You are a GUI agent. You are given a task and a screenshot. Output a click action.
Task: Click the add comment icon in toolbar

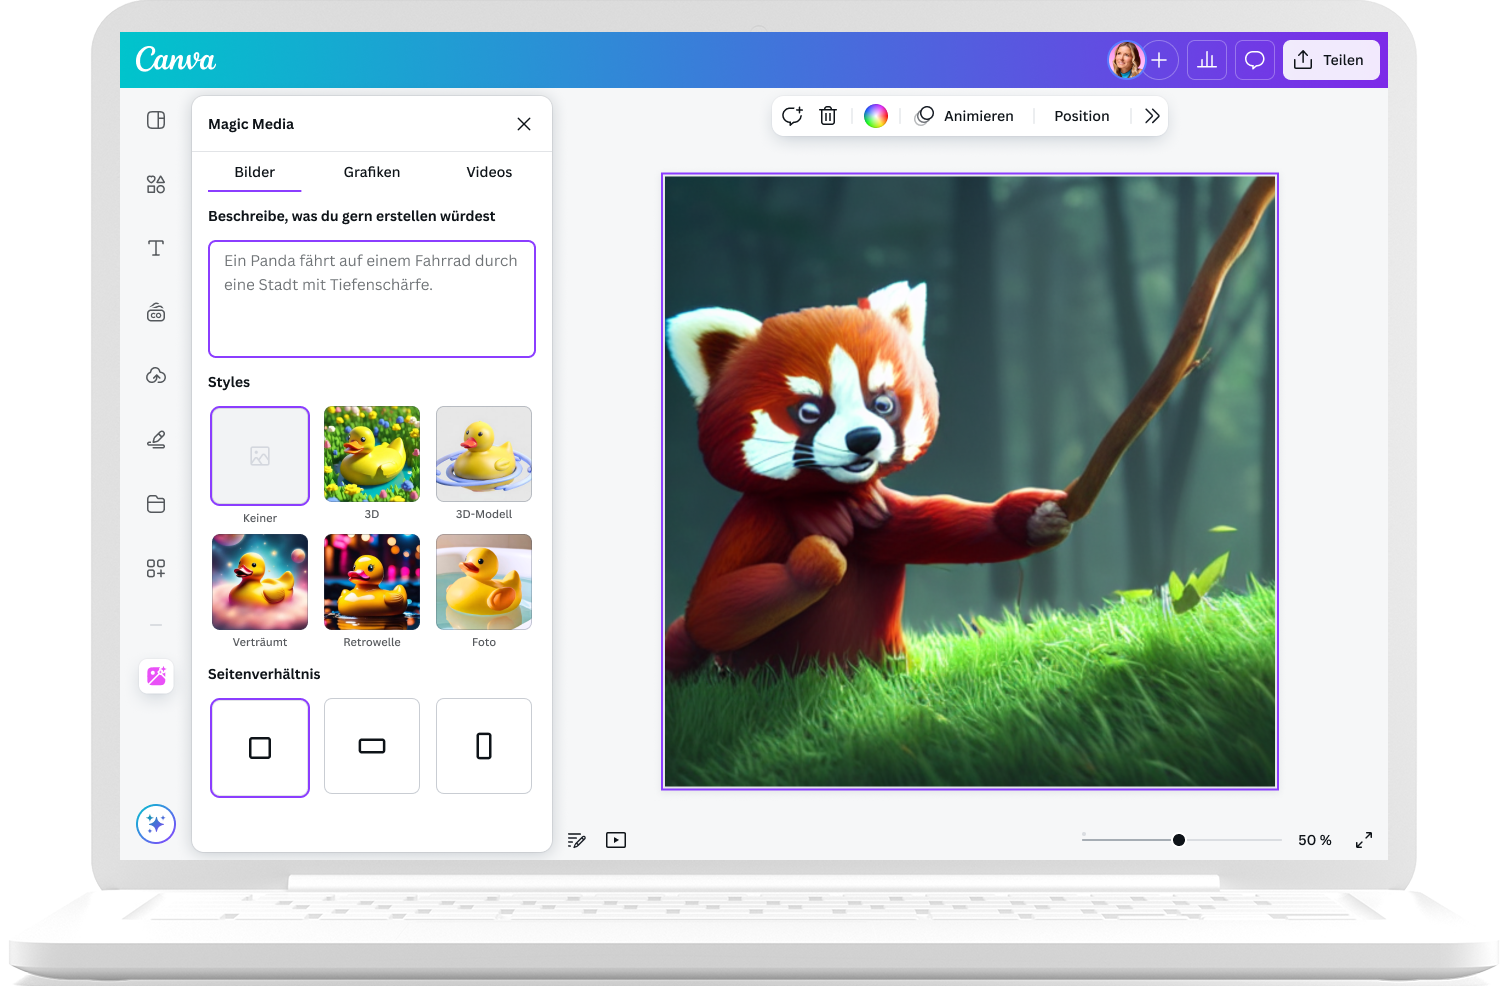792,116
